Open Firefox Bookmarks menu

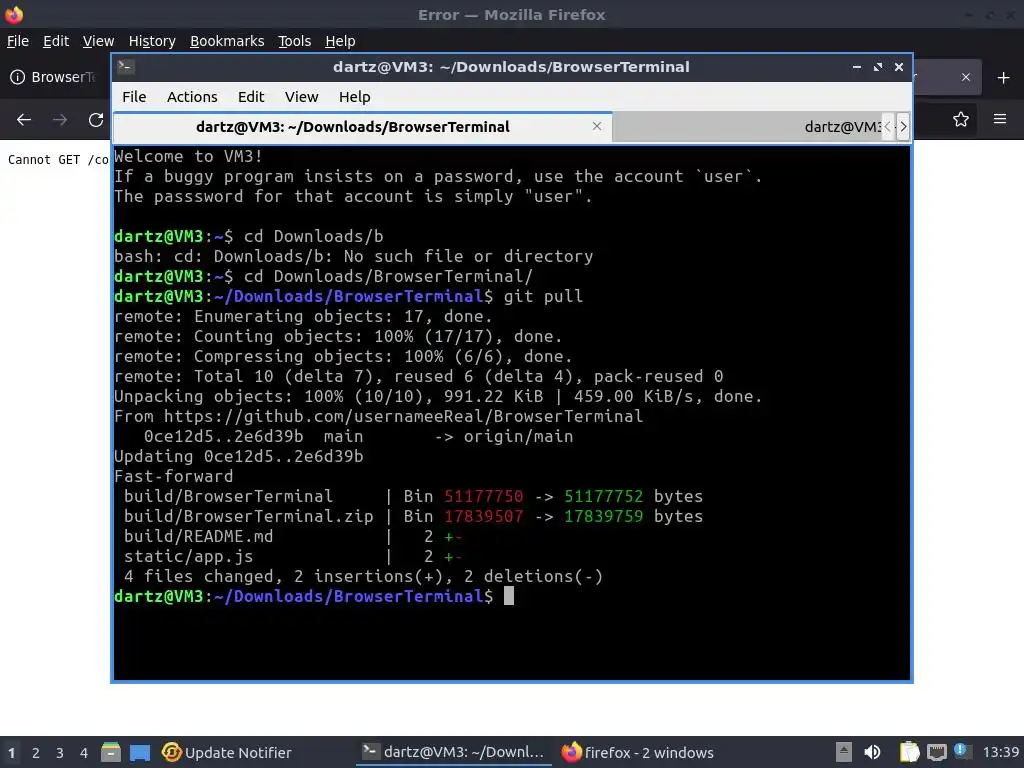[227, 41]
